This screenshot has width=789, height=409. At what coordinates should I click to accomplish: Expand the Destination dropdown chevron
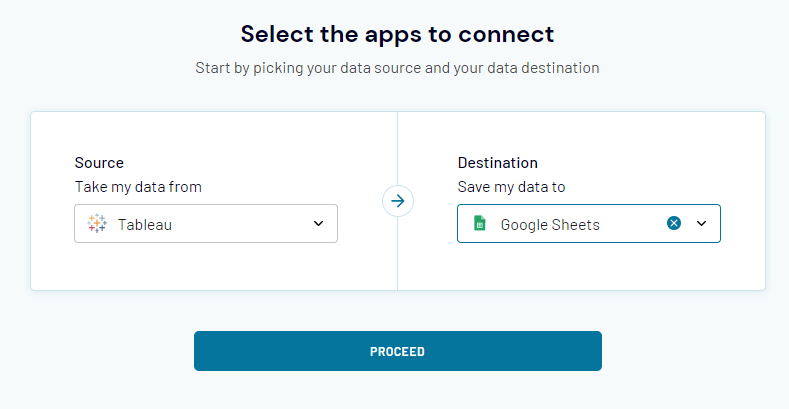click(x=702, y=224)
